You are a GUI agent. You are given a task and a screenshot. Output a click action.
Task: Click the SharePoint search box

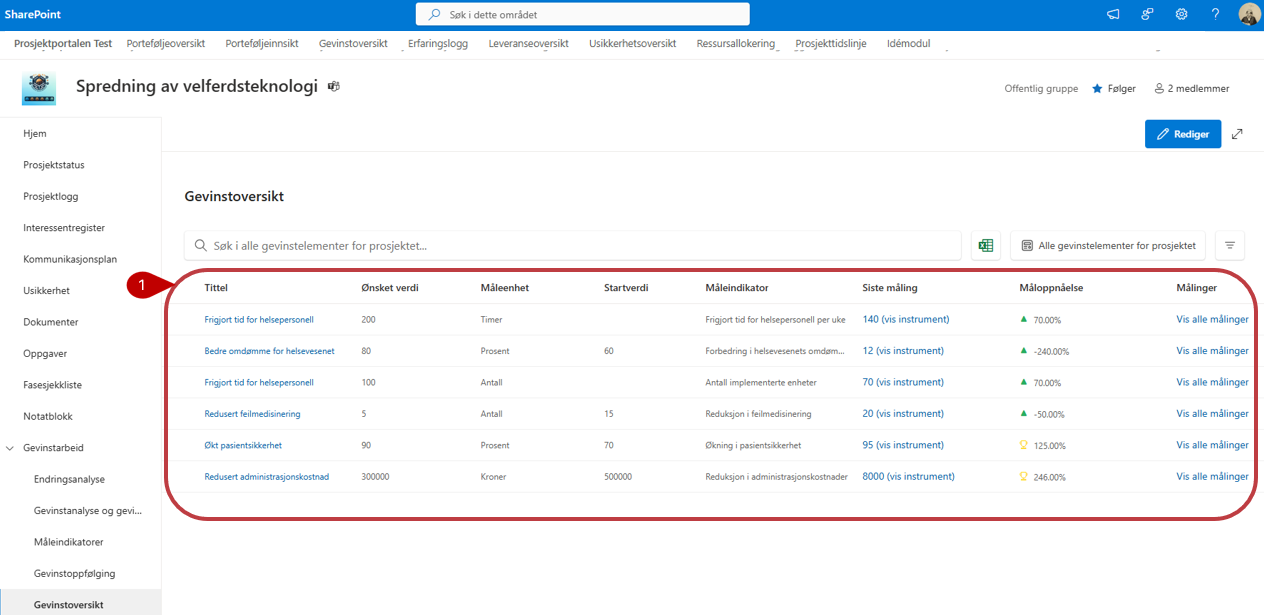(582, 15)
